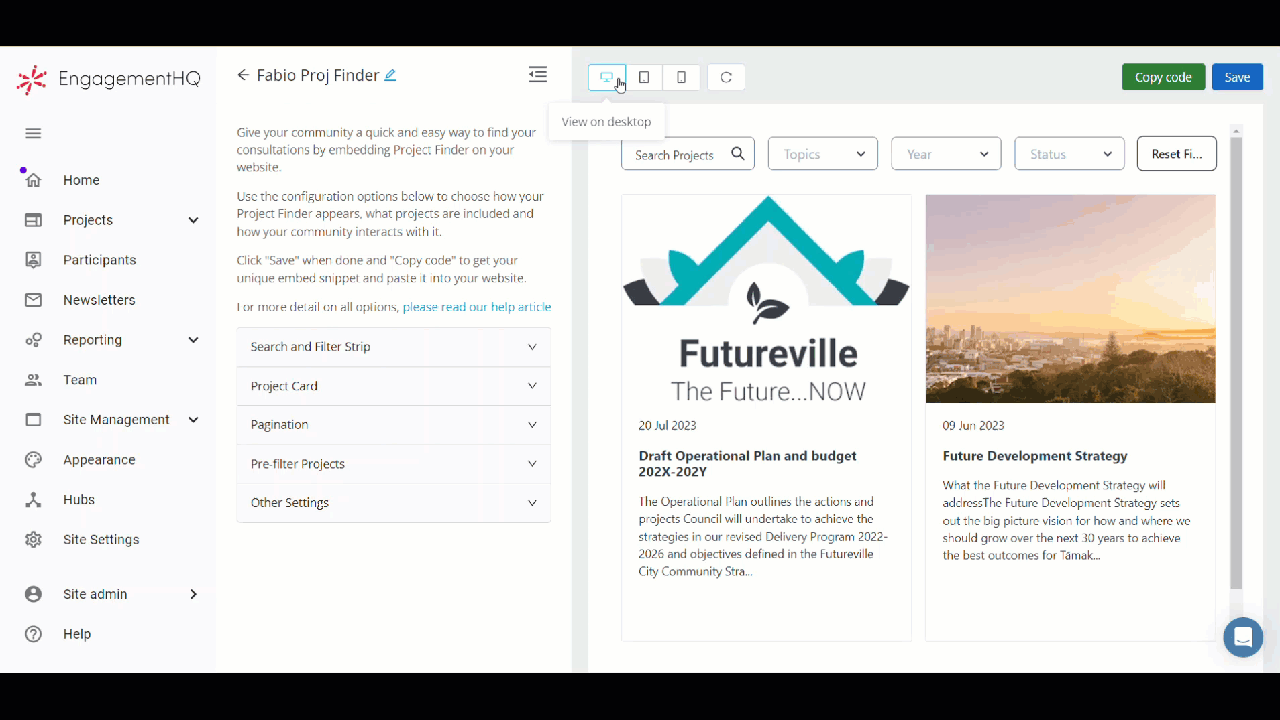
Task: Expand Site admin arrow
Action: [194, 594]
